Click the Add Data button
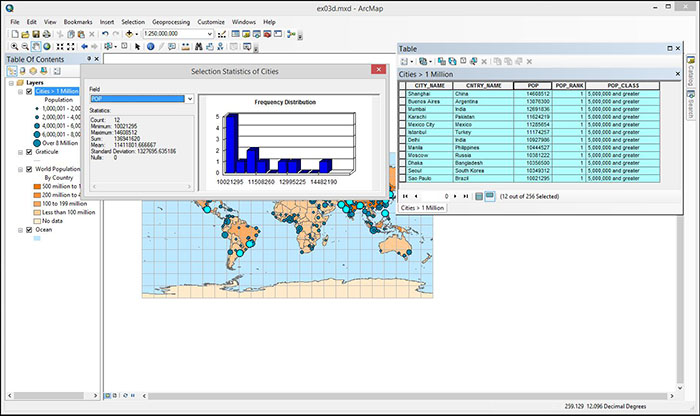This screenshot has height=416, width=700. pyautogui.click(x=129, y=34)
